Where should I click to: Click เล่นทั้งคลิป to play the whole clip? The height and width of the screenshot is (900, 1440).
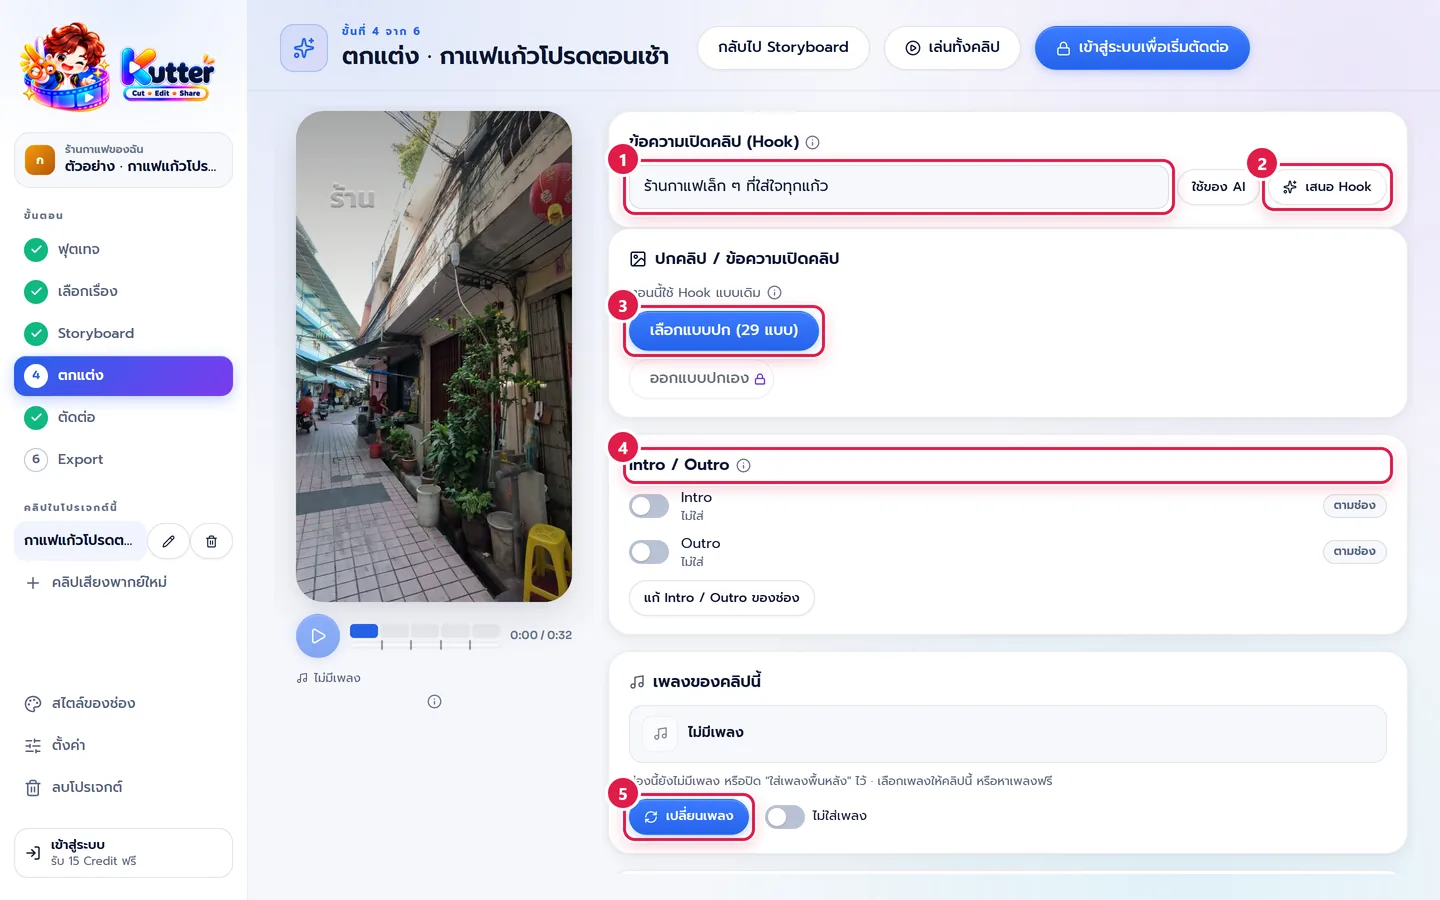(x=952, y=48)
